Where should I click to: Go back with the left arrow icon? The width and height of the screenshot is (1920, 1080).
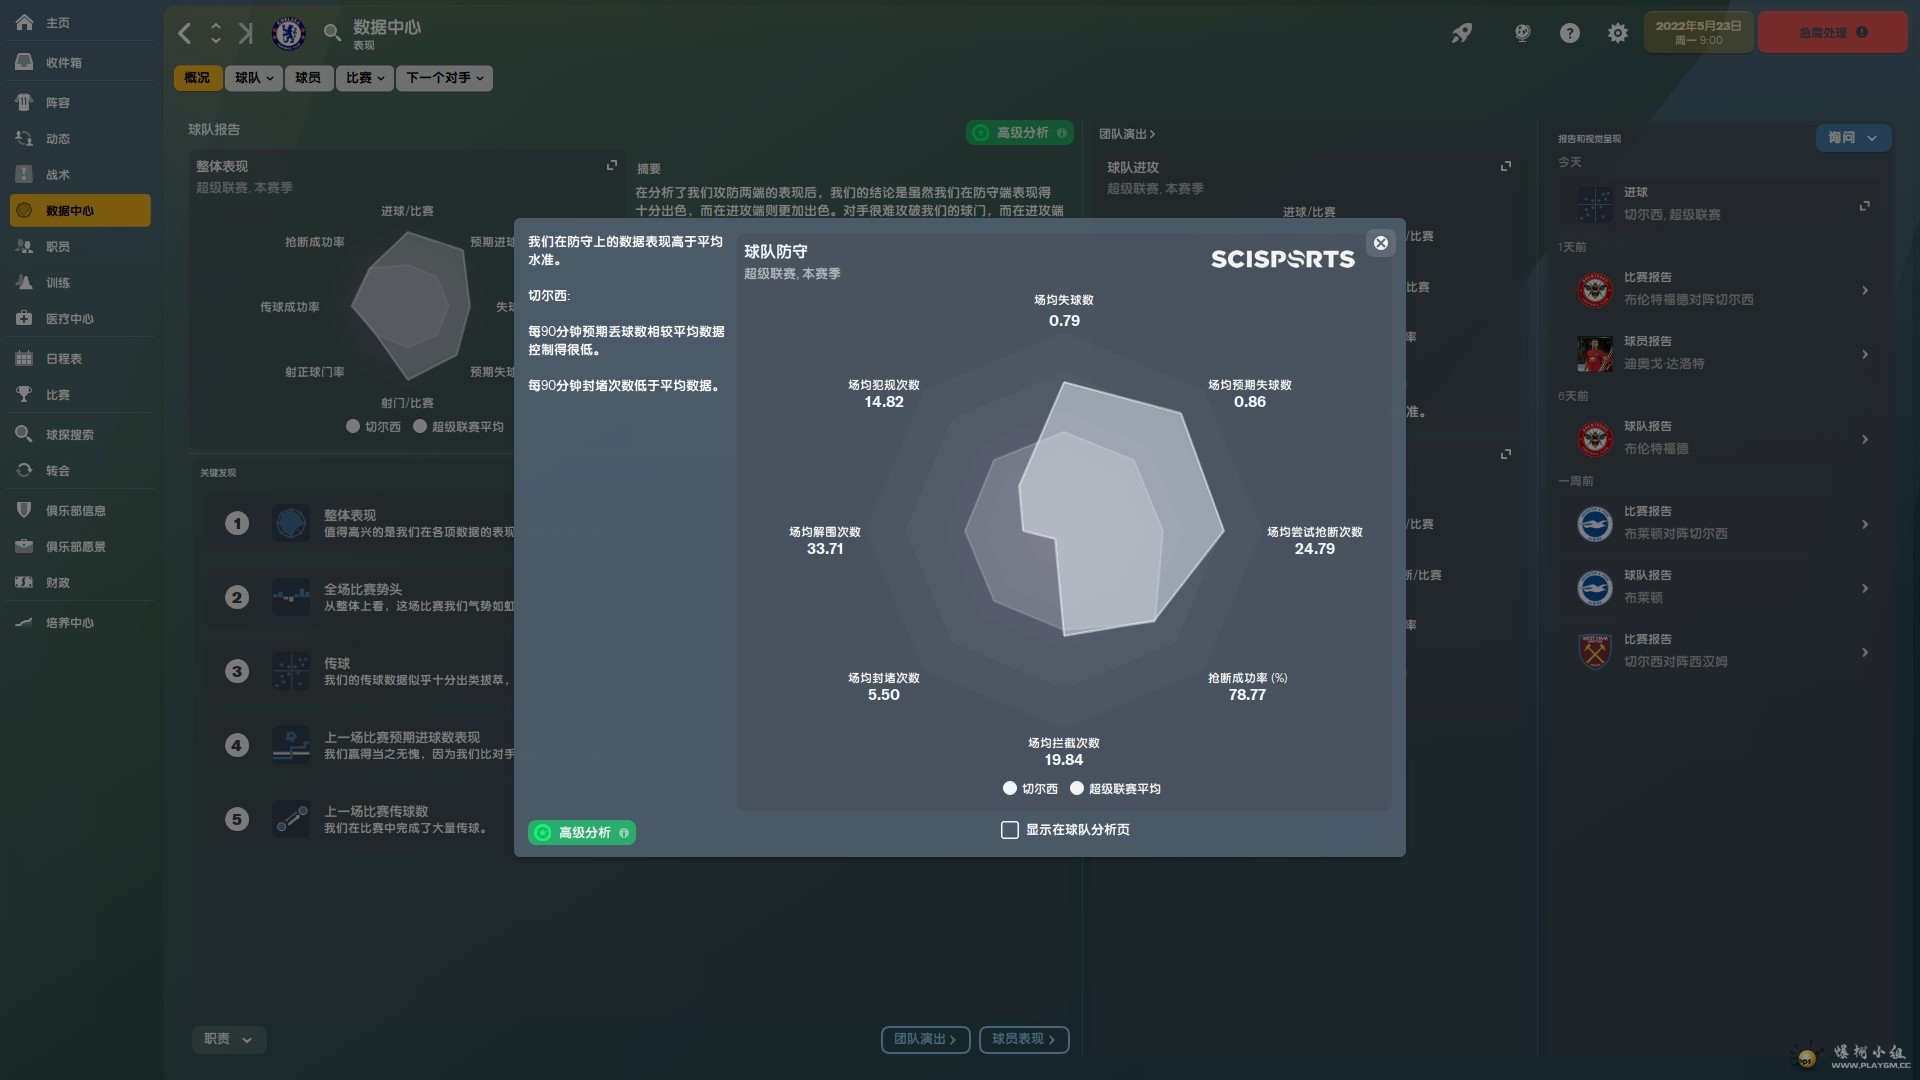point(185,33)
